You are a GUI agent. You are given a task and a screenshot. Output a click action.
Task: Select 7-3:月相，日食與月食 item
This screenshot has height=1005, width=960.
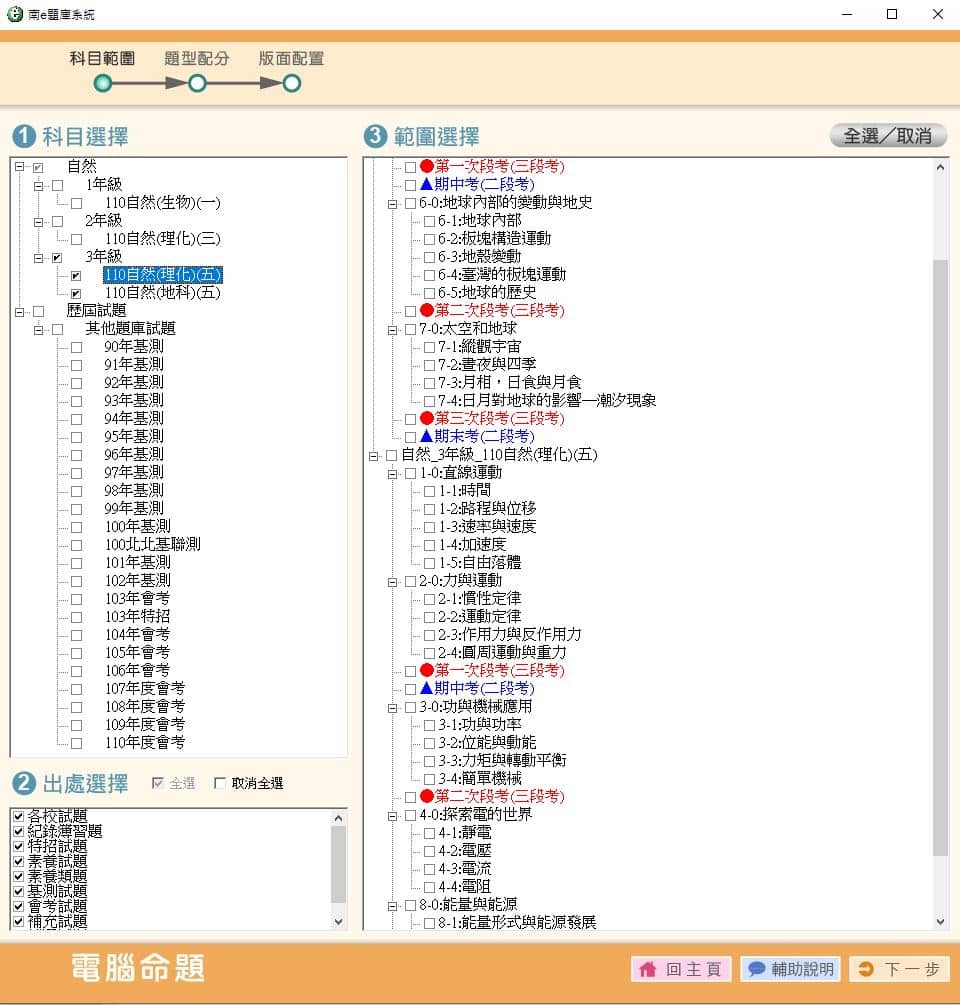509,383
